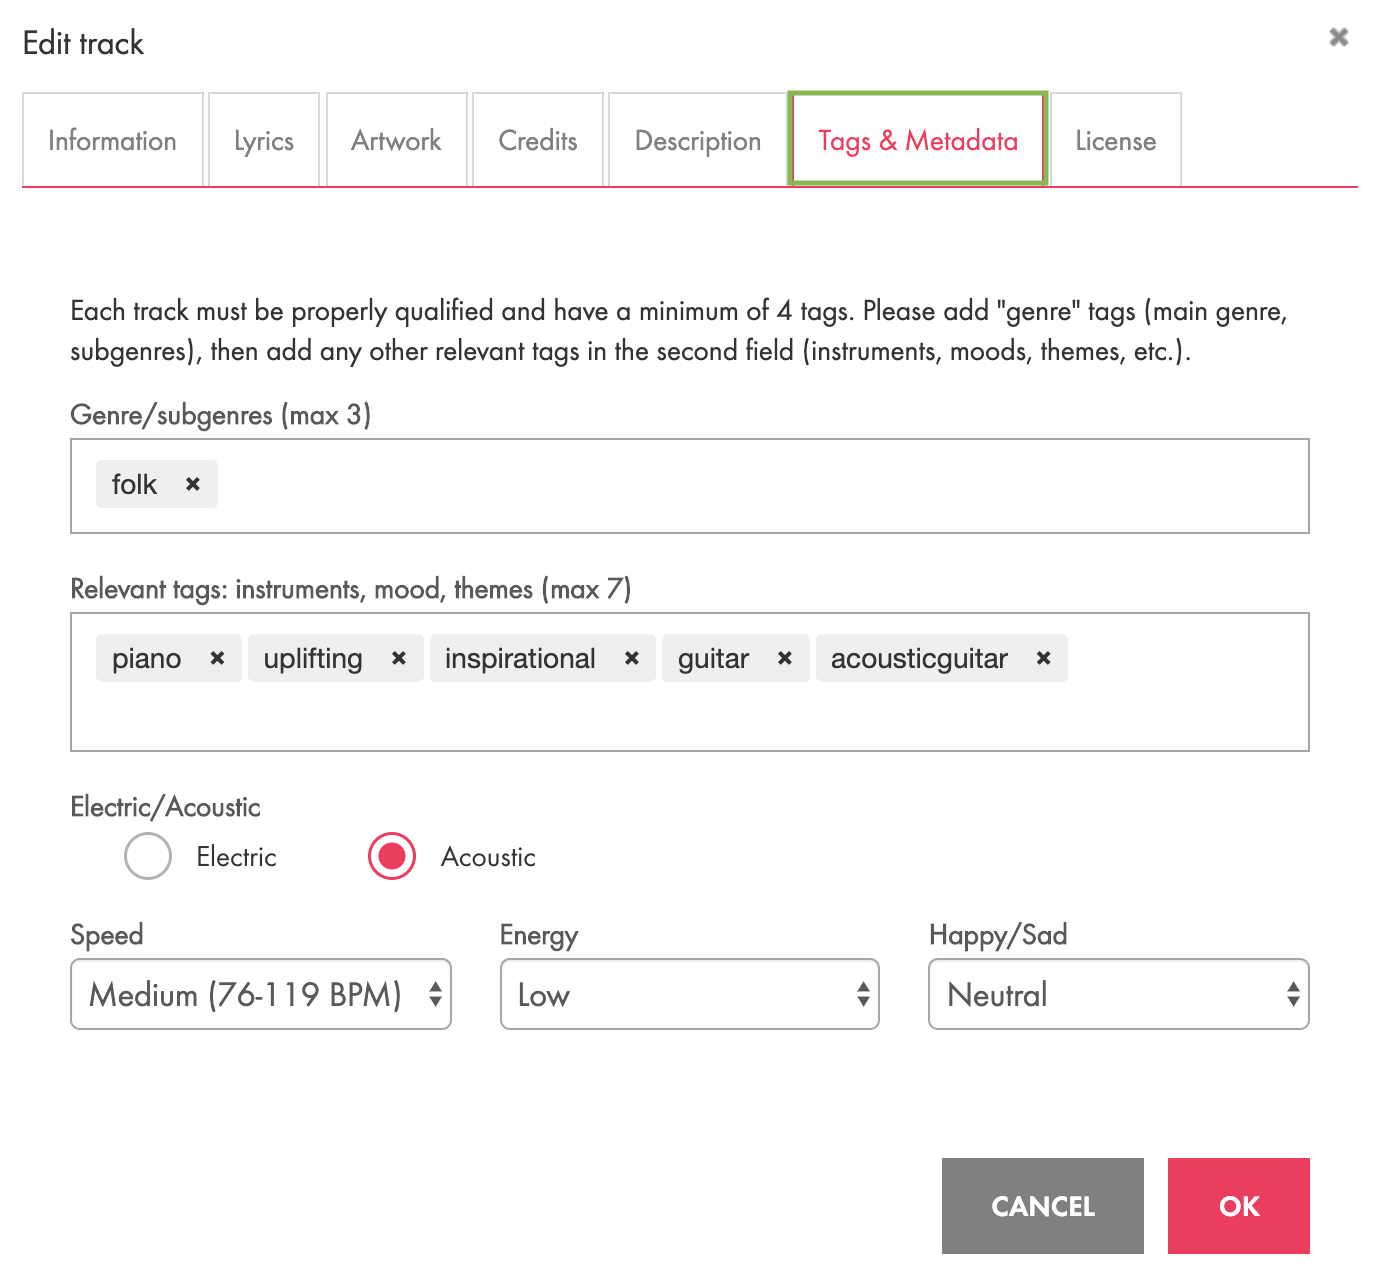Close the Edit track dialog
Viewport: 1380px width, 1280px height.
pos(1339,37)
